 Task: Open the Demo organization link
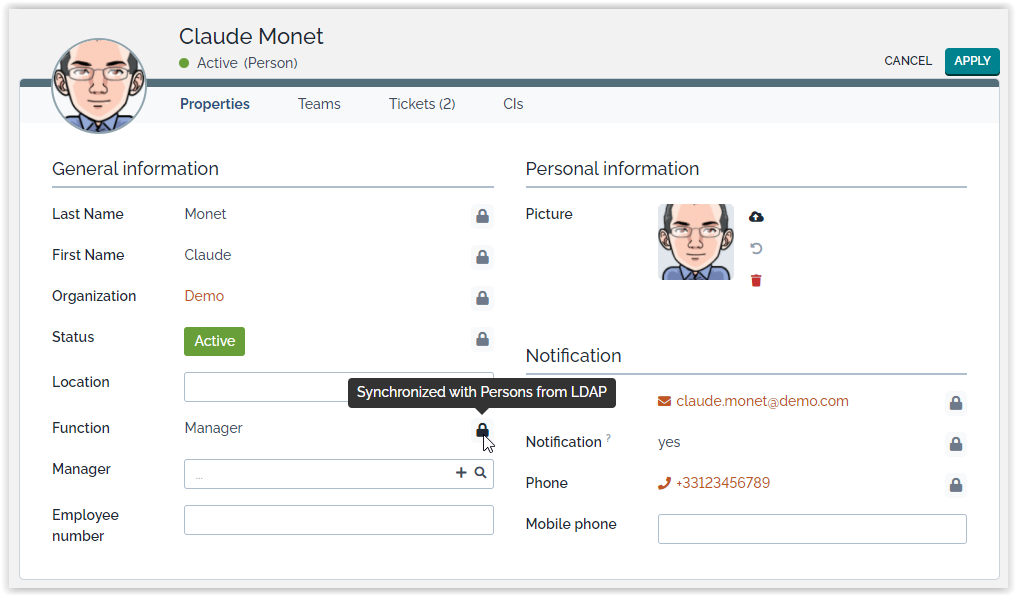pyautogui.click(x=204, y=296)
